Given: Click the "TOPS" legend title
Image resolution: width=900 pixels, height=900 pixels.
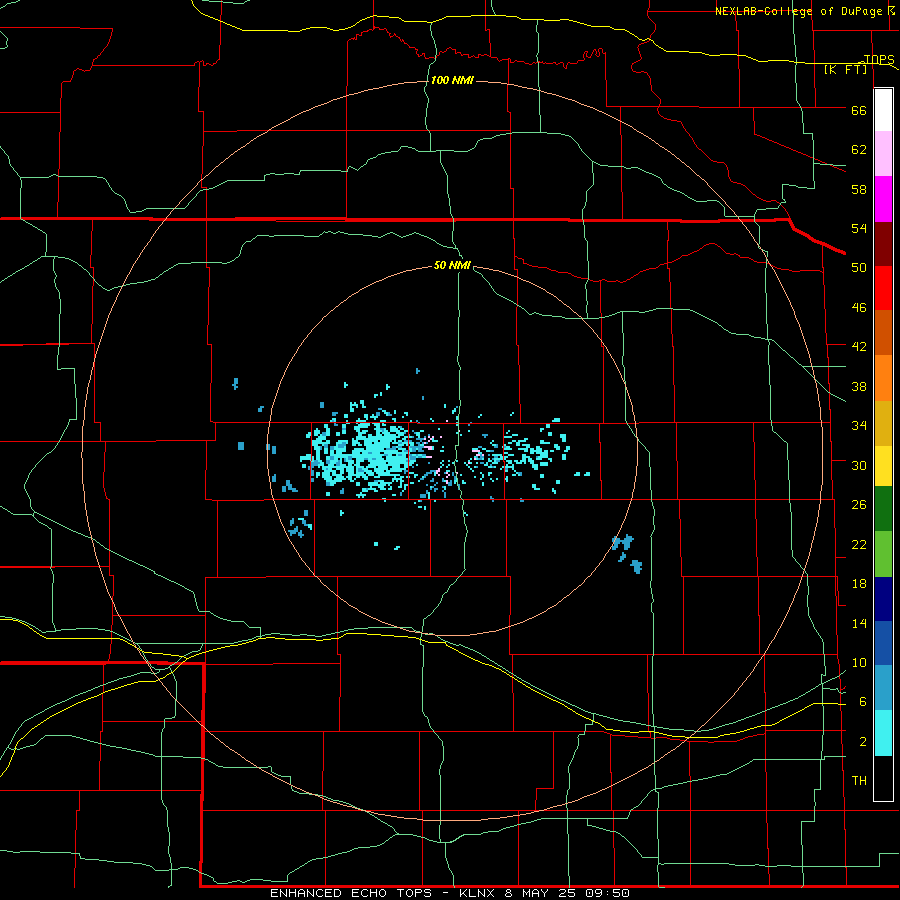Looking at the screenshot, I should pyautogui.click(x=879, y=59).
